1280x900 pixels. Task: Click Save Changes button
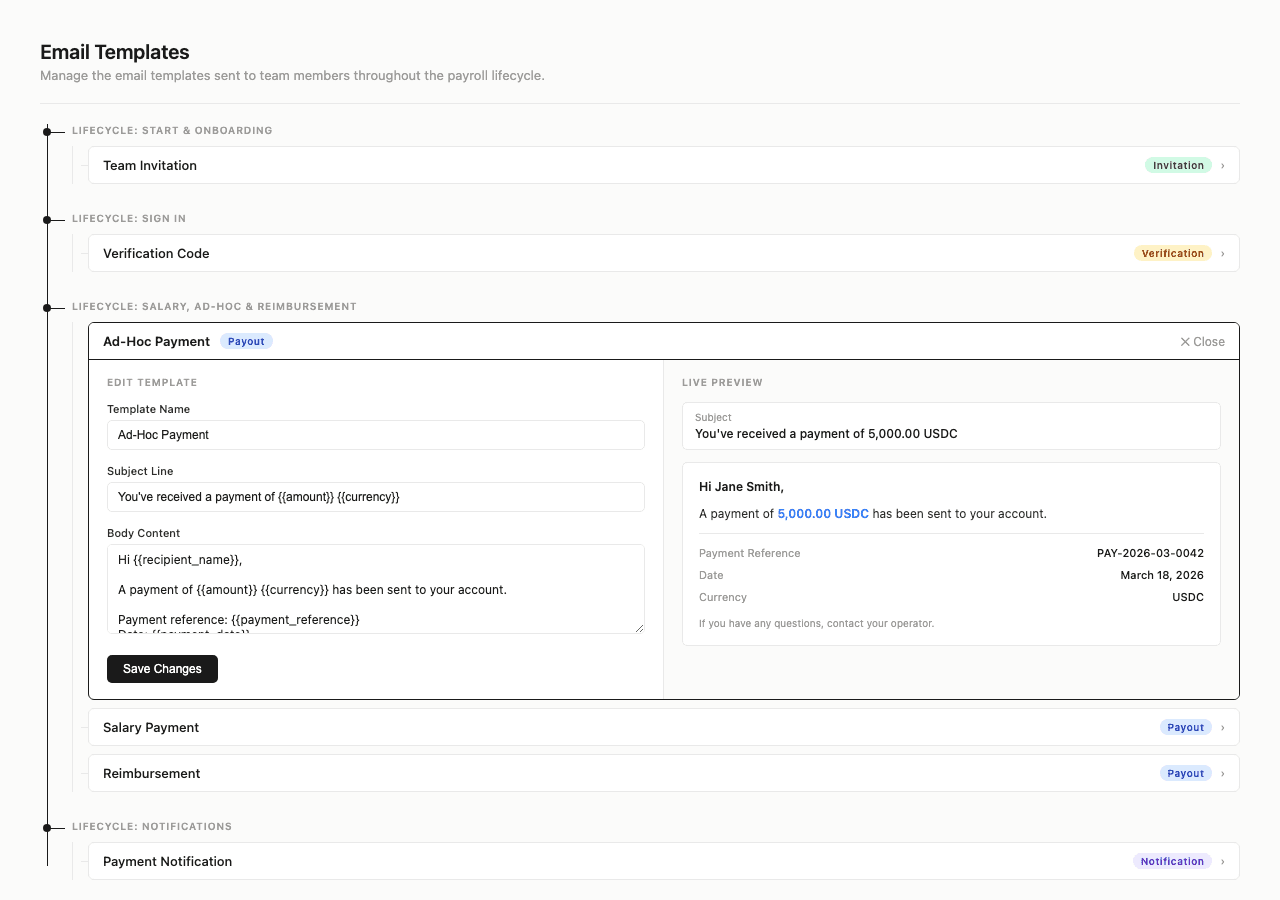(162, 669)
